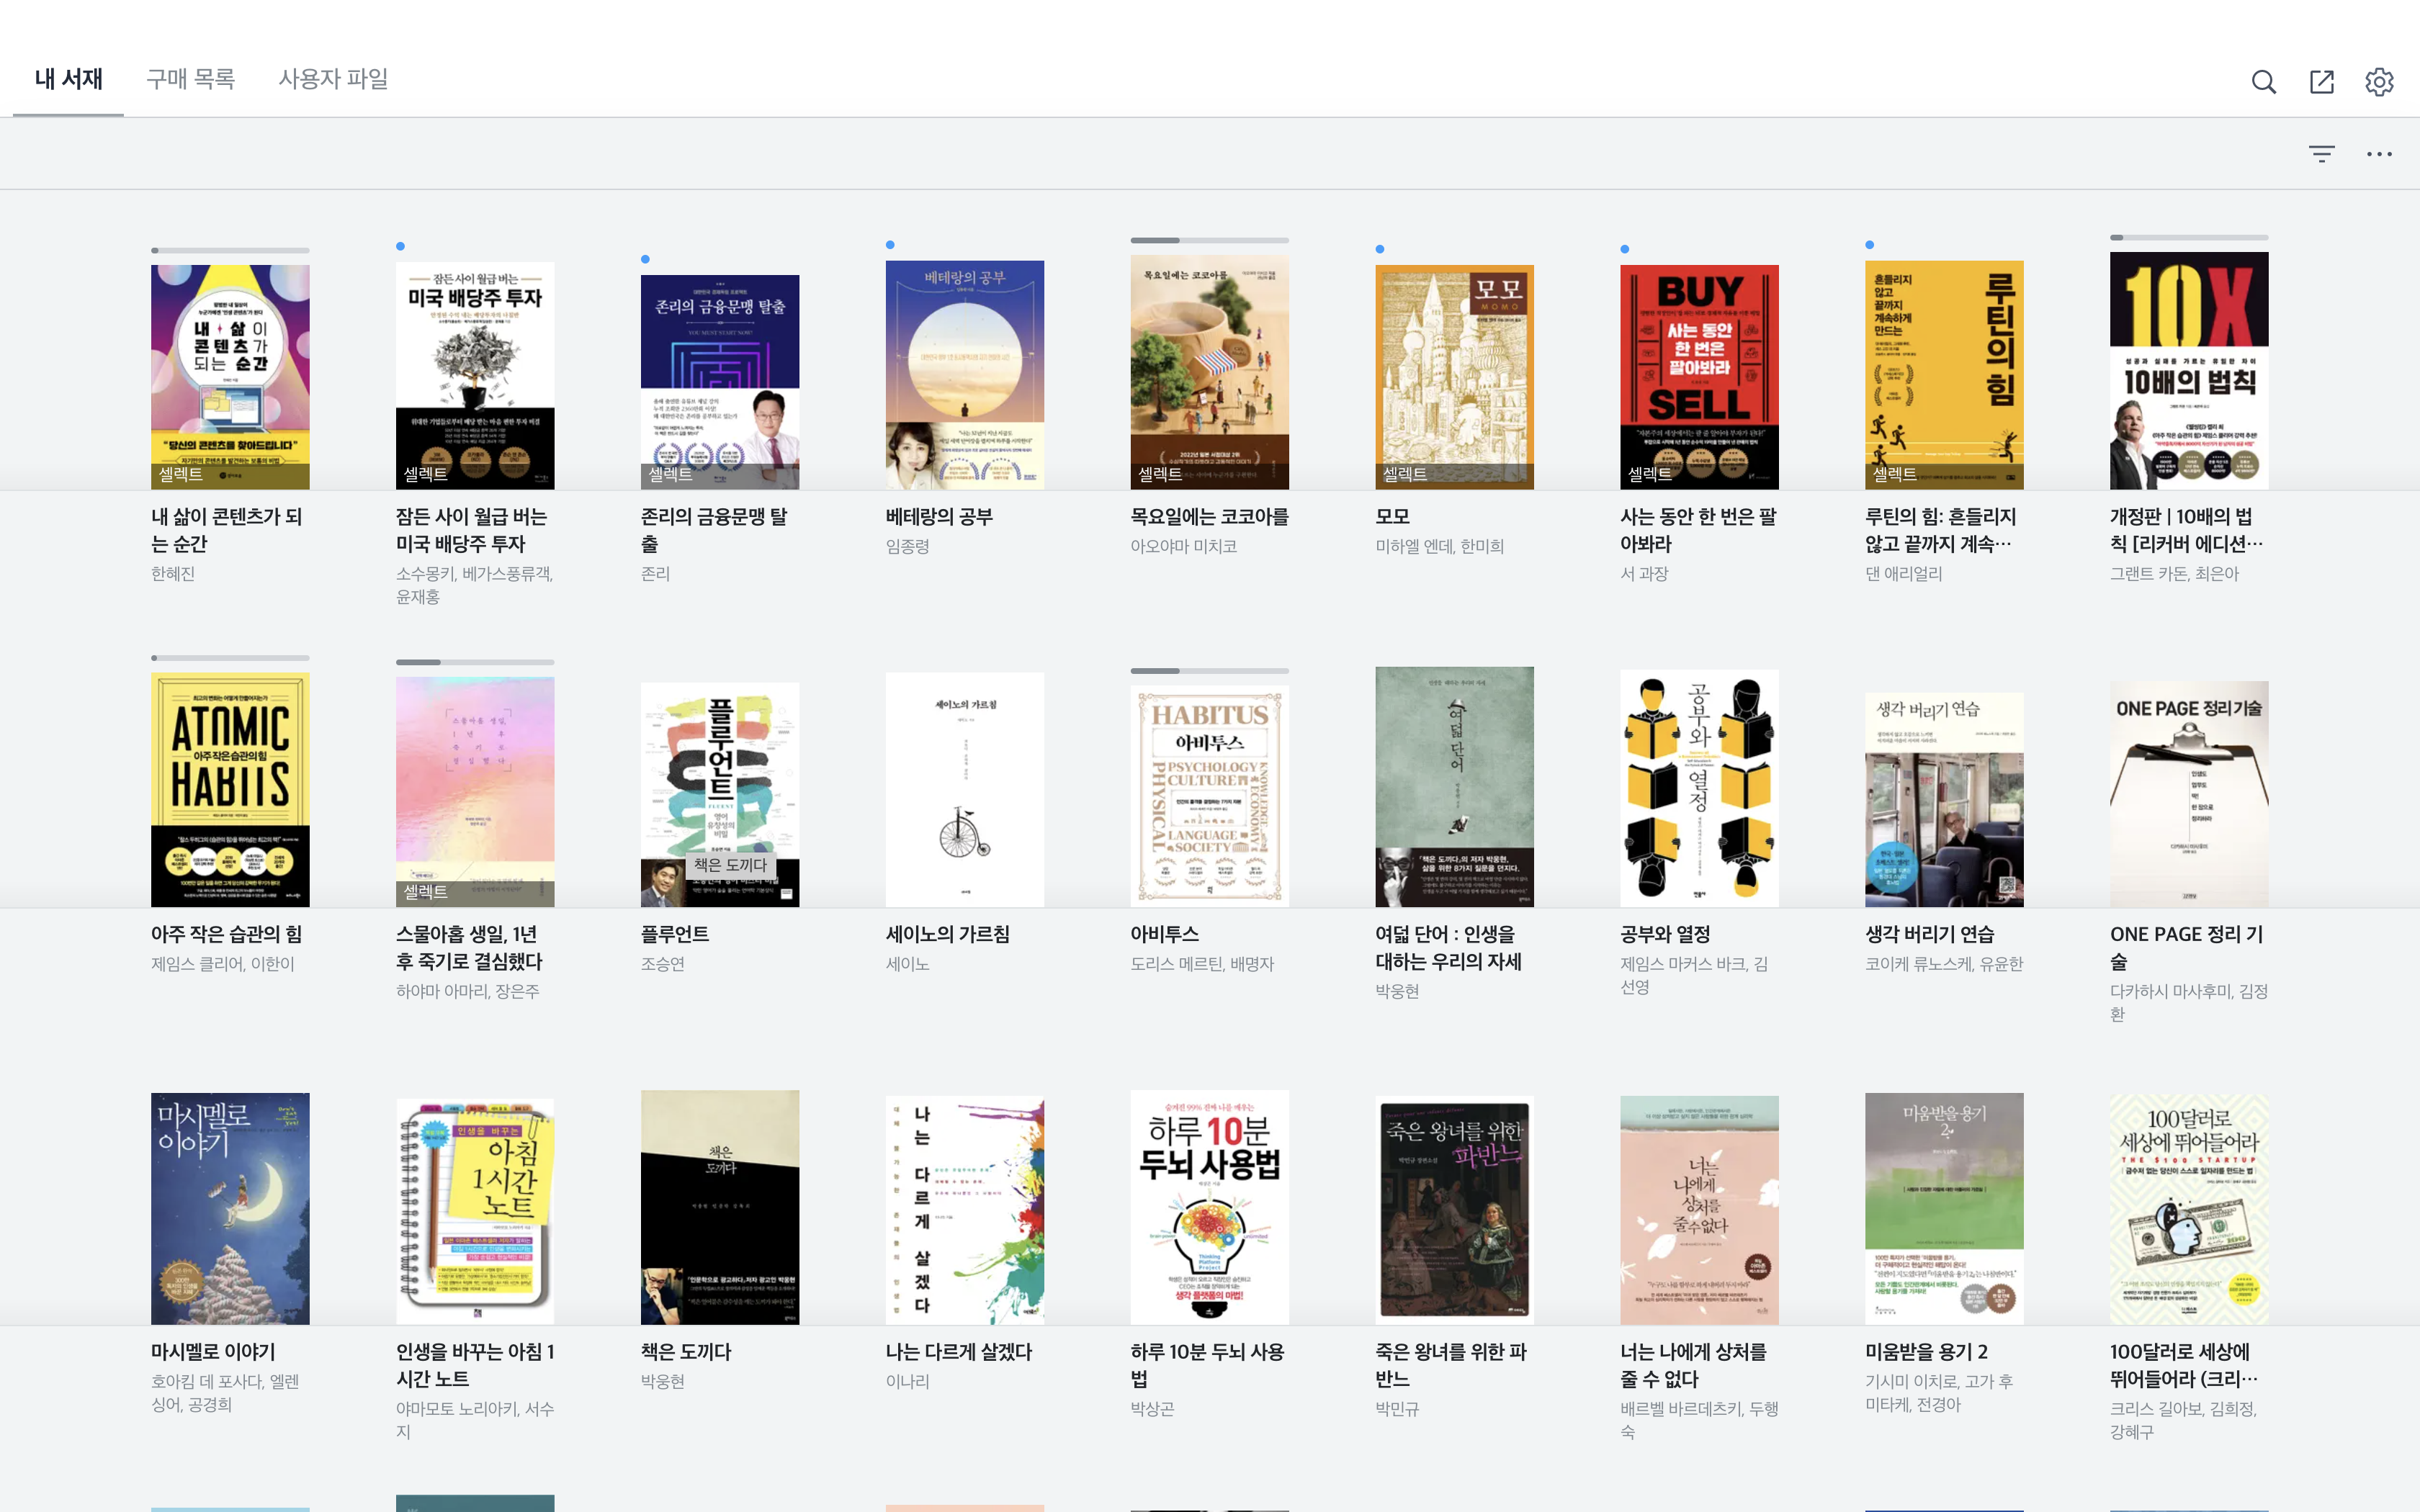Click the author text 미하엘 엔데, 한미희
The image size is (2420, 1512).
point(1439,546)
